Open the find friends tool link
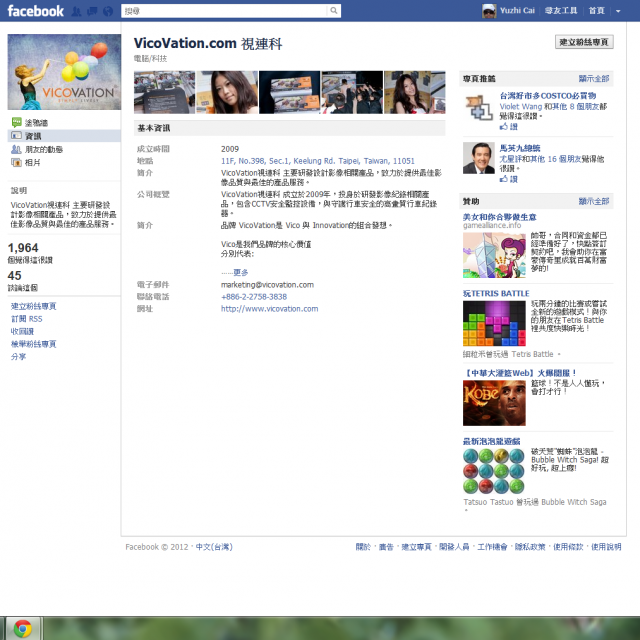 pos(561,11)
